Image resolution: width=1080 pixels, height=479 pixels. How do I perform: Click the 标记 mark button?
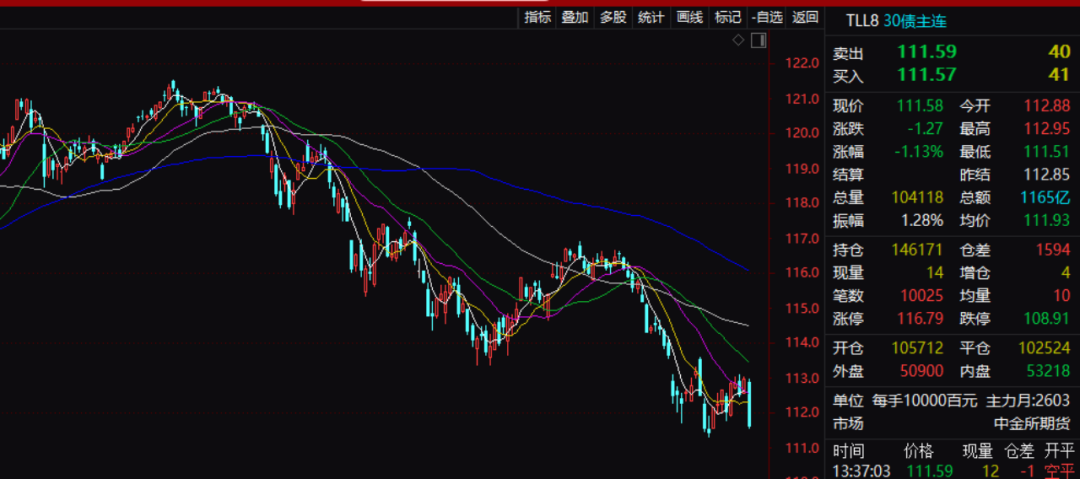click(x=728, y=17)
